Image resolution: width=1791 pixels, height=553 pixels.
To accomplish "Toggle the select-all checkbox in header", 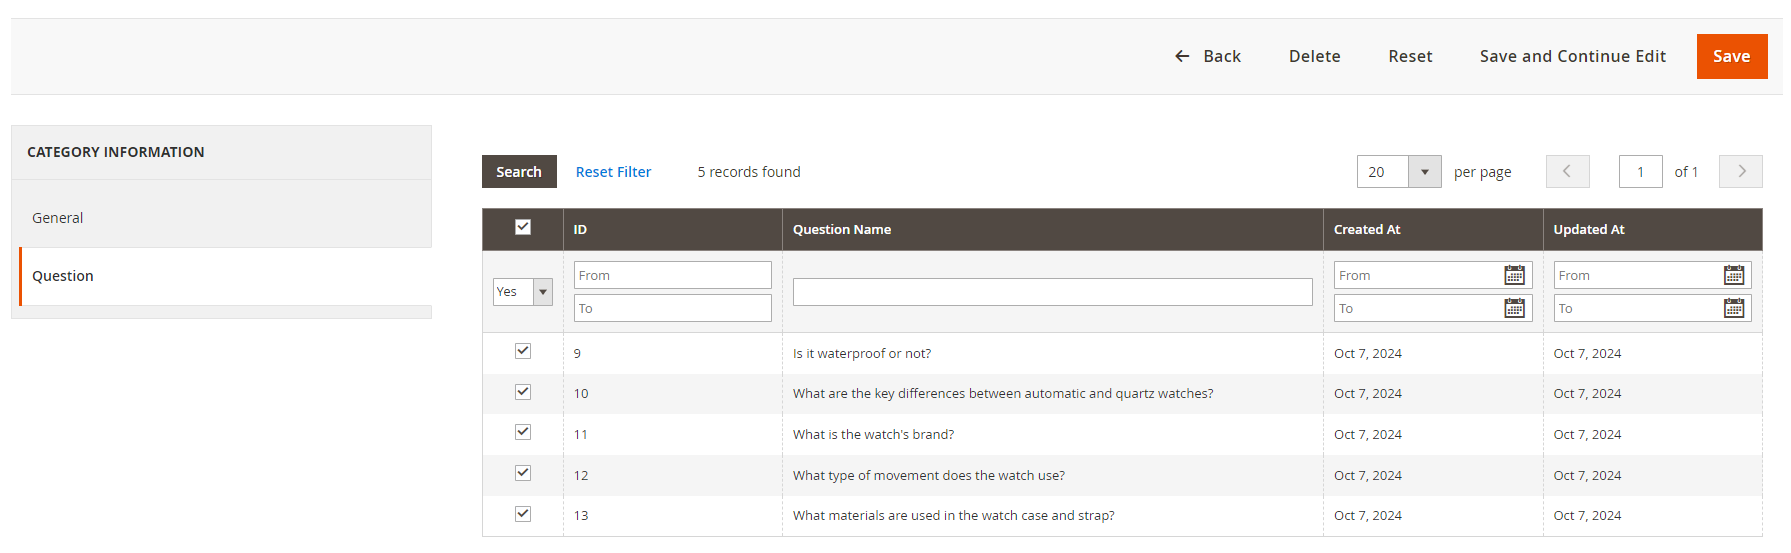I will (x=523, y=227).
